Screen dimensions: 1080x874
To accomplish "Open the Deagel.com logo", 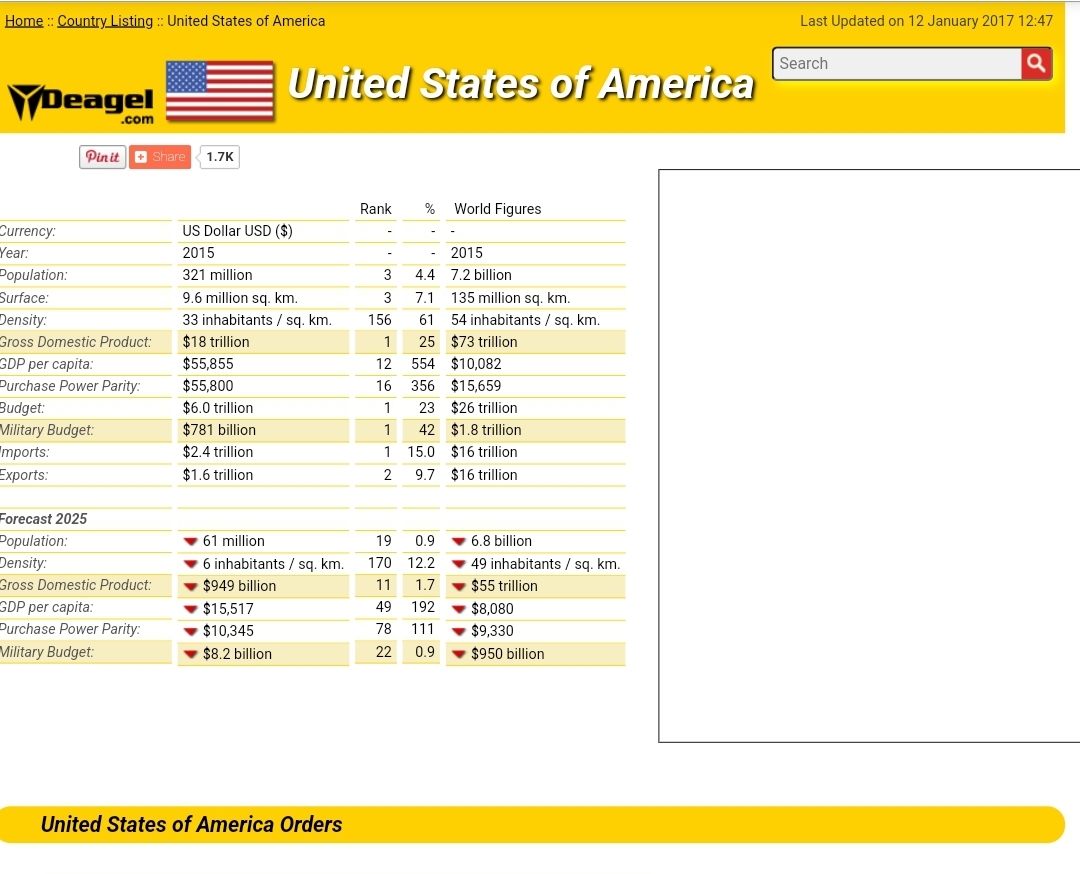I will [81, 103].
